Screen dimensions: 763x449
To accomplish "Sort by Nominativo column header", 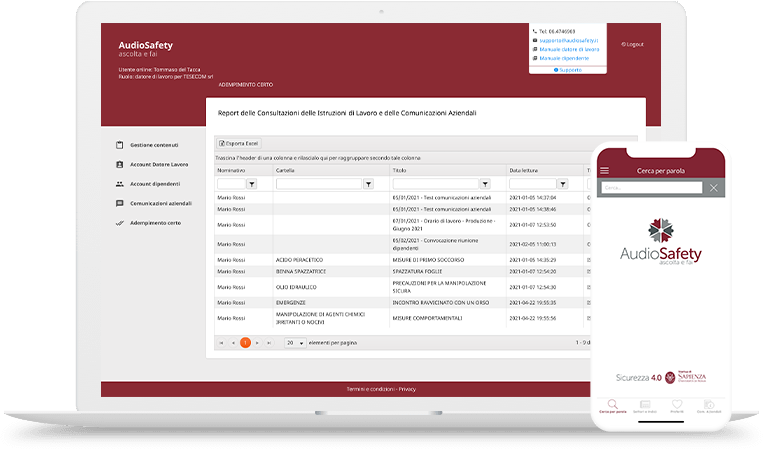I will pyautogui.click(x=231, y=170).
